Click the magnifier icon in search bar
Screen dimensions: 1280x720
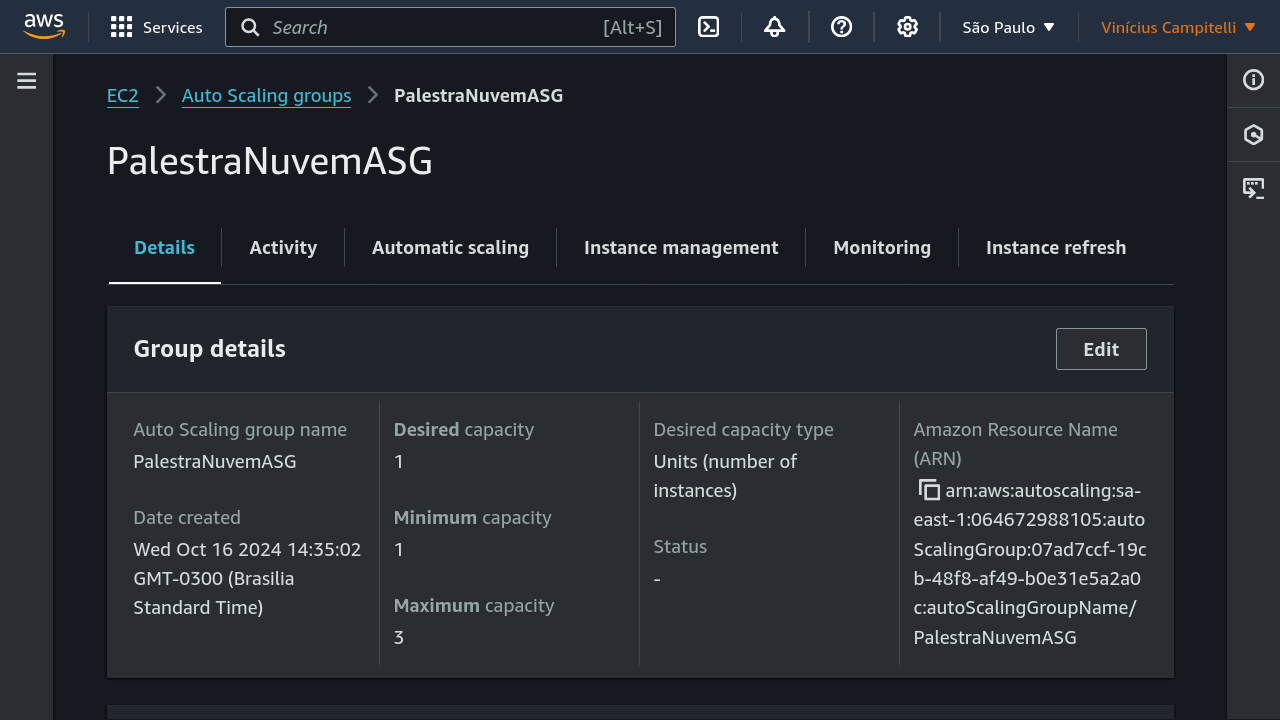click(x=250, y=27)
